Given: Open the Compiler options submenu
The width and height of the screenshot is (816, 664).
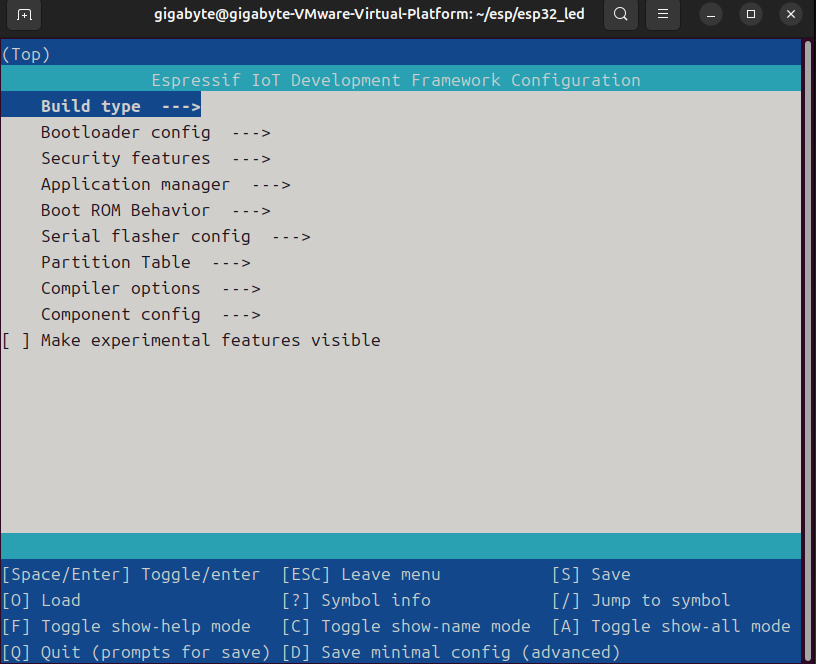Looking at the screenshot, I should point(120,288).
